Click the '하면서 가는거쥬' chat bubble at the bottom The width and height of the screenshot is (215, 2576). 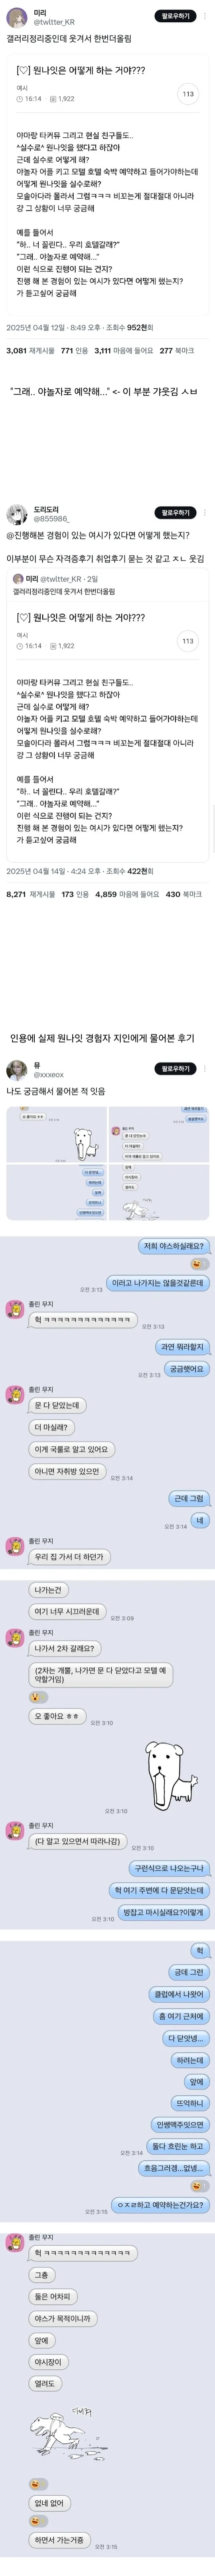(x=59, y=2540)
